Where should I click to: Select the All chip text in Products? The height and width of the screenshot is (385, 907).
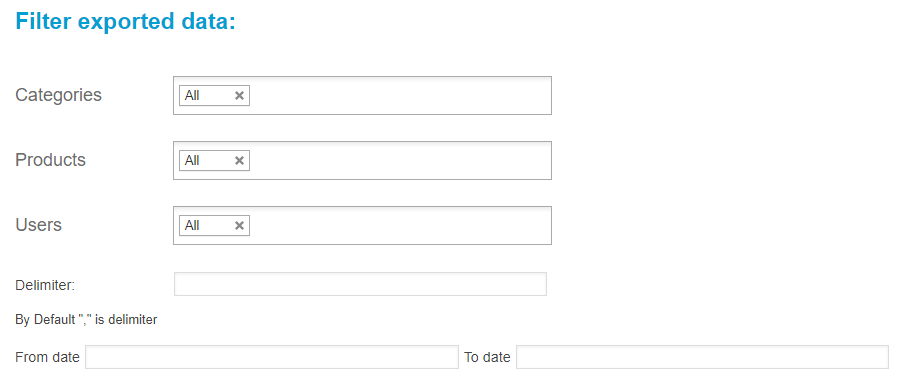192,161
